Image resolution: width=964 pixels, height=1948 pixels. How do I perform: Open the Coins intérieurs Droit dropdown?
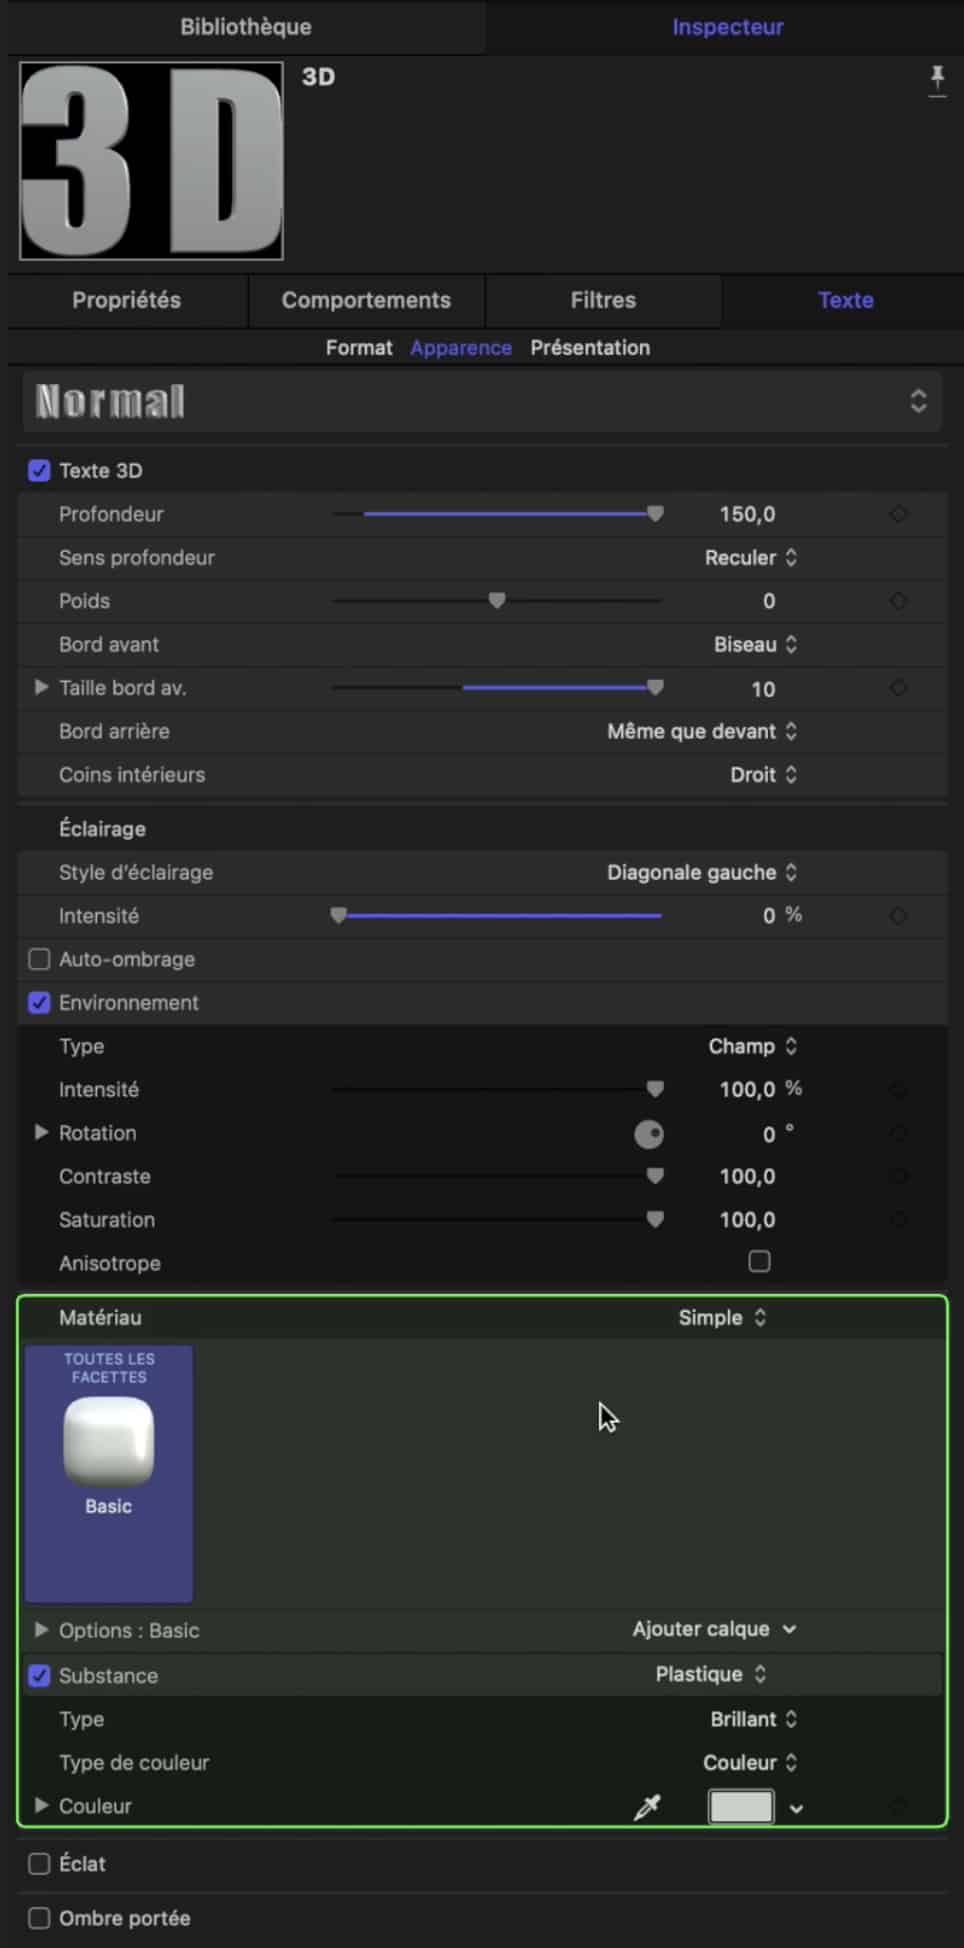(x=763, y=775)
